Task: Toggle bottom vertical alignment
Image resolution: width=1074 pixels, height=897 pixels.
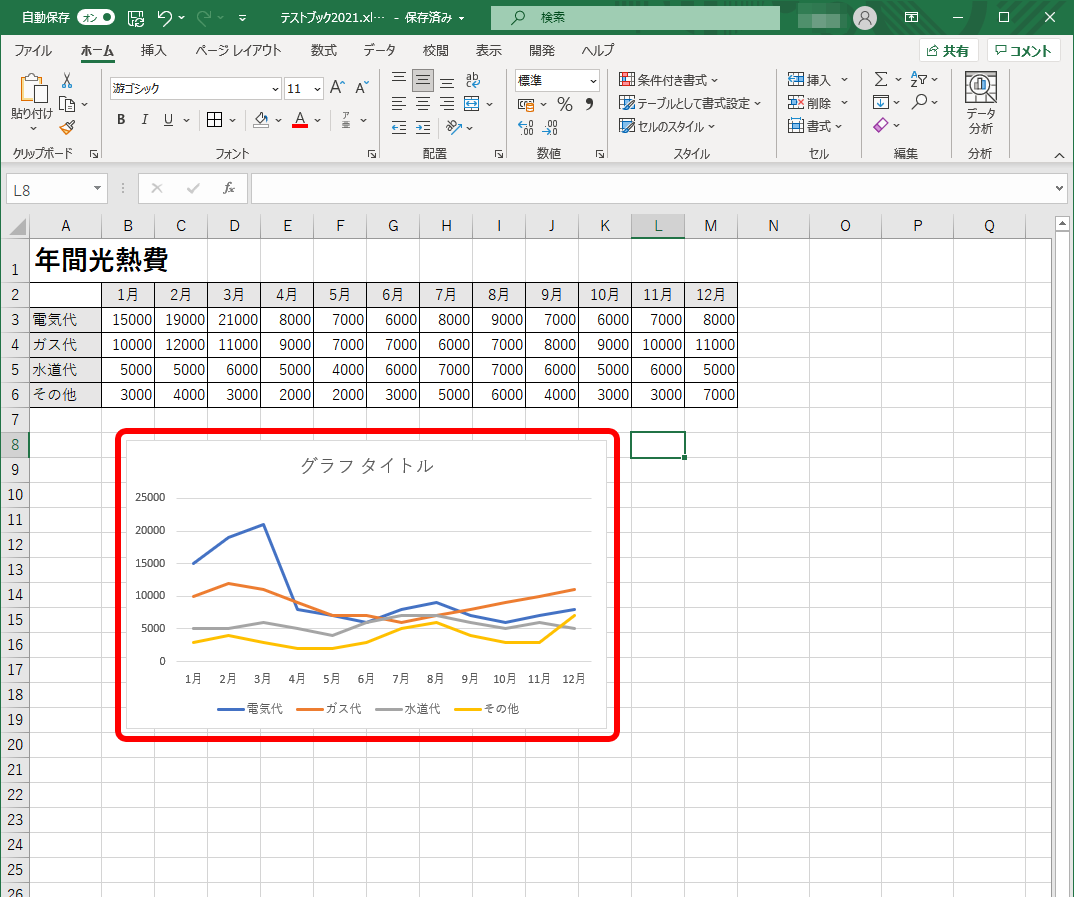Action: [x=447, y=81]
